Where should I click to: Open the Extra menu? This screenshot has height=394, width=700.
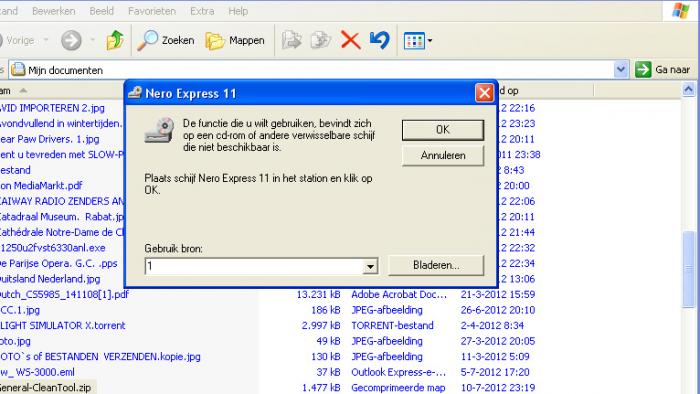pyautogui.click(x=202, y=11)
